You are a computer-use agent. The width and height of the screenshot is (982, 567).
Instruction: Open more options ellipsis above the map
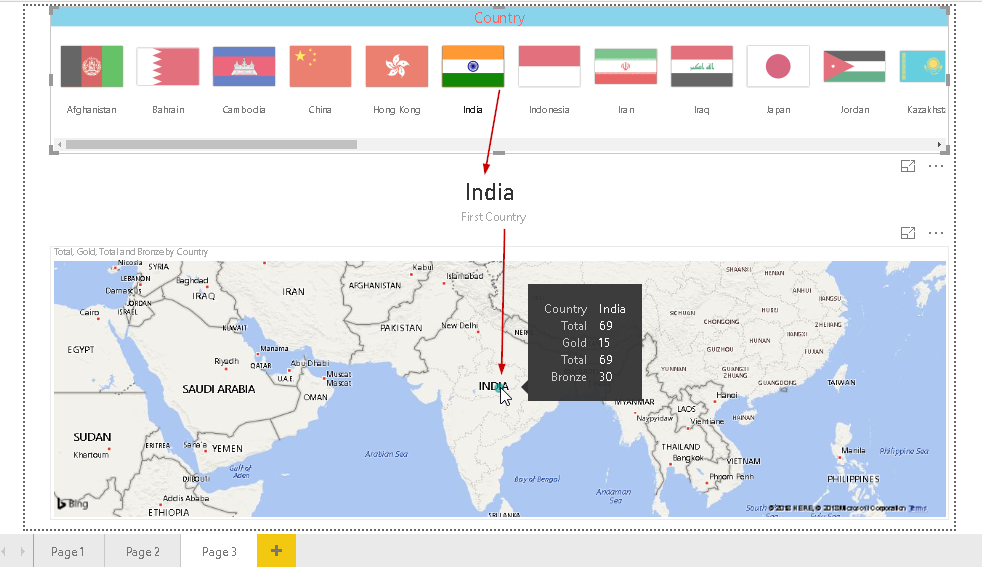936,233
